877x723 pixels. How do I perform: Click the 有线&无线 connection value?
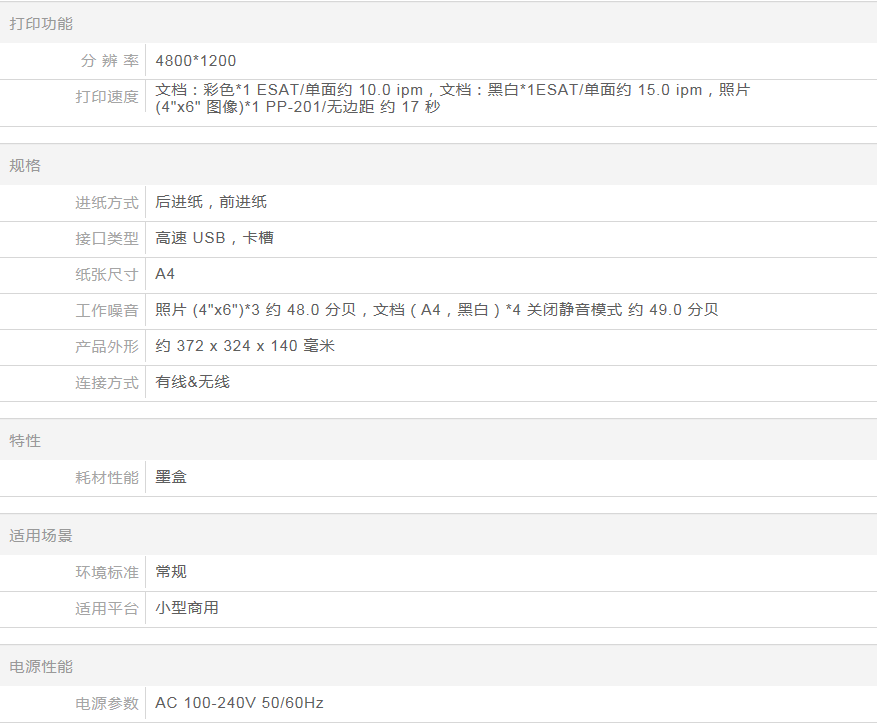[x=192, y=382]
